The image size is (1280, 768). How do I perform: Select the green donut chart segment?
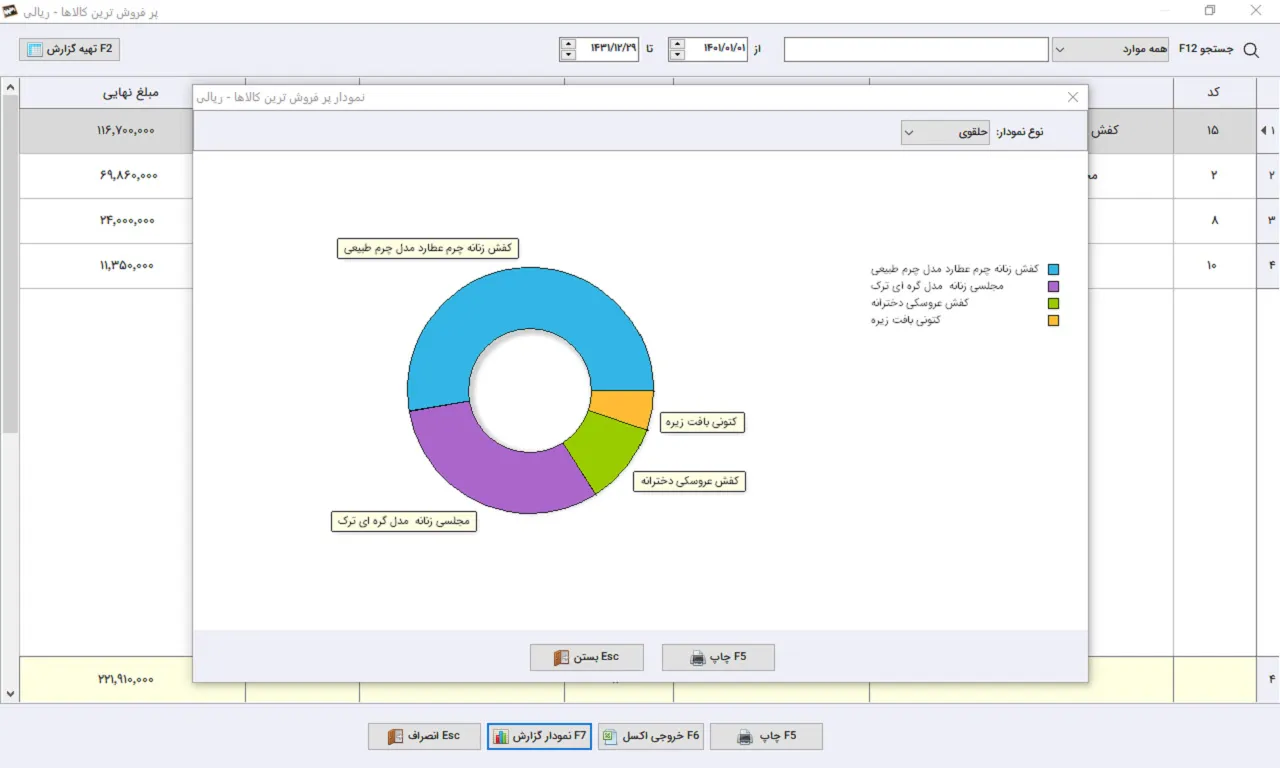click(x=604, y=448)
